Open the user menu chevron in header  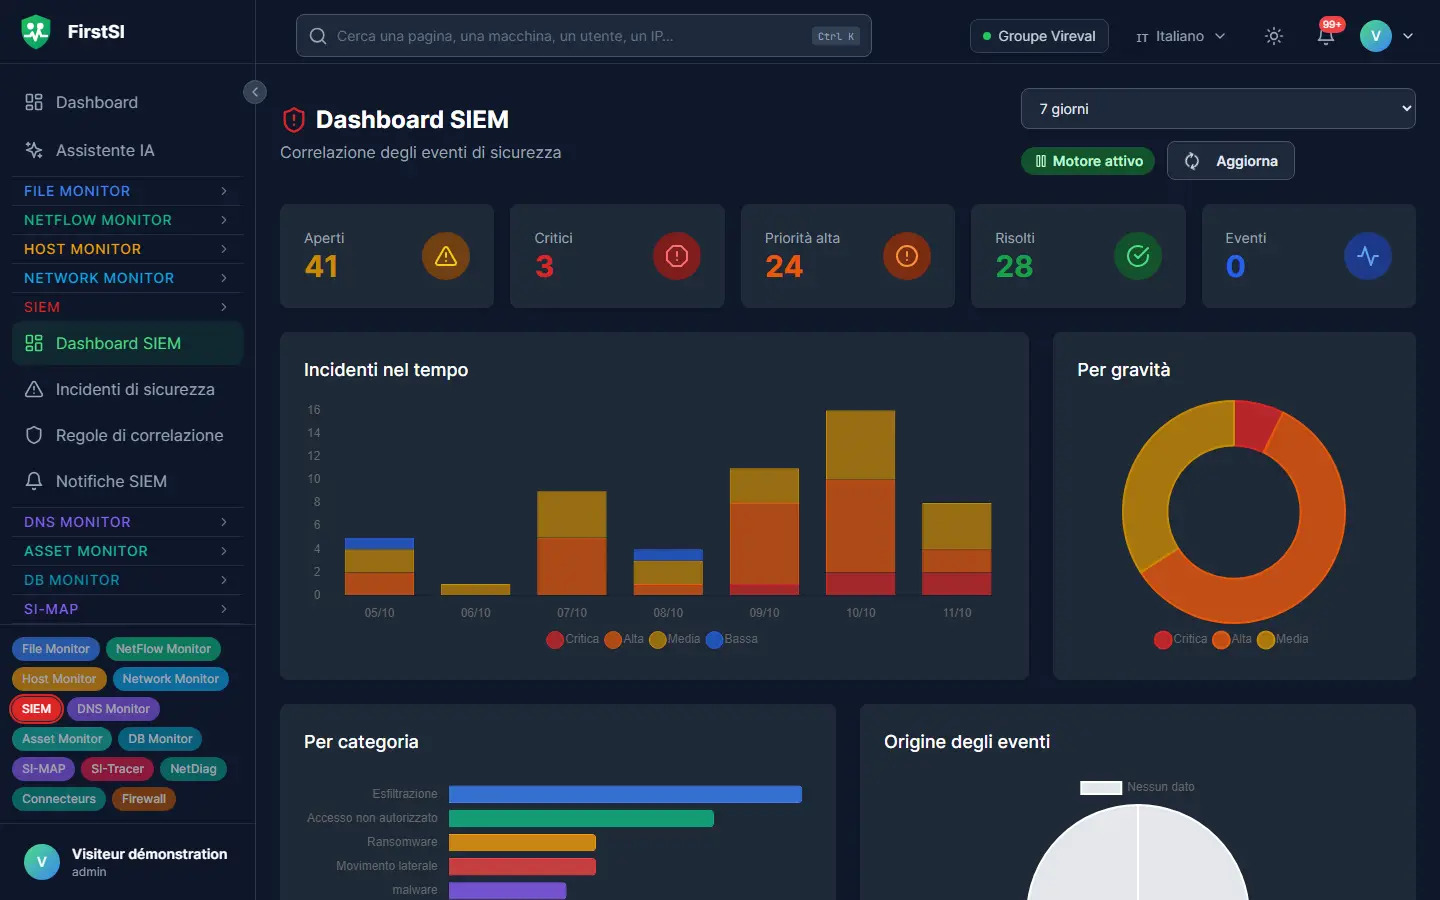click(1408, 36)
